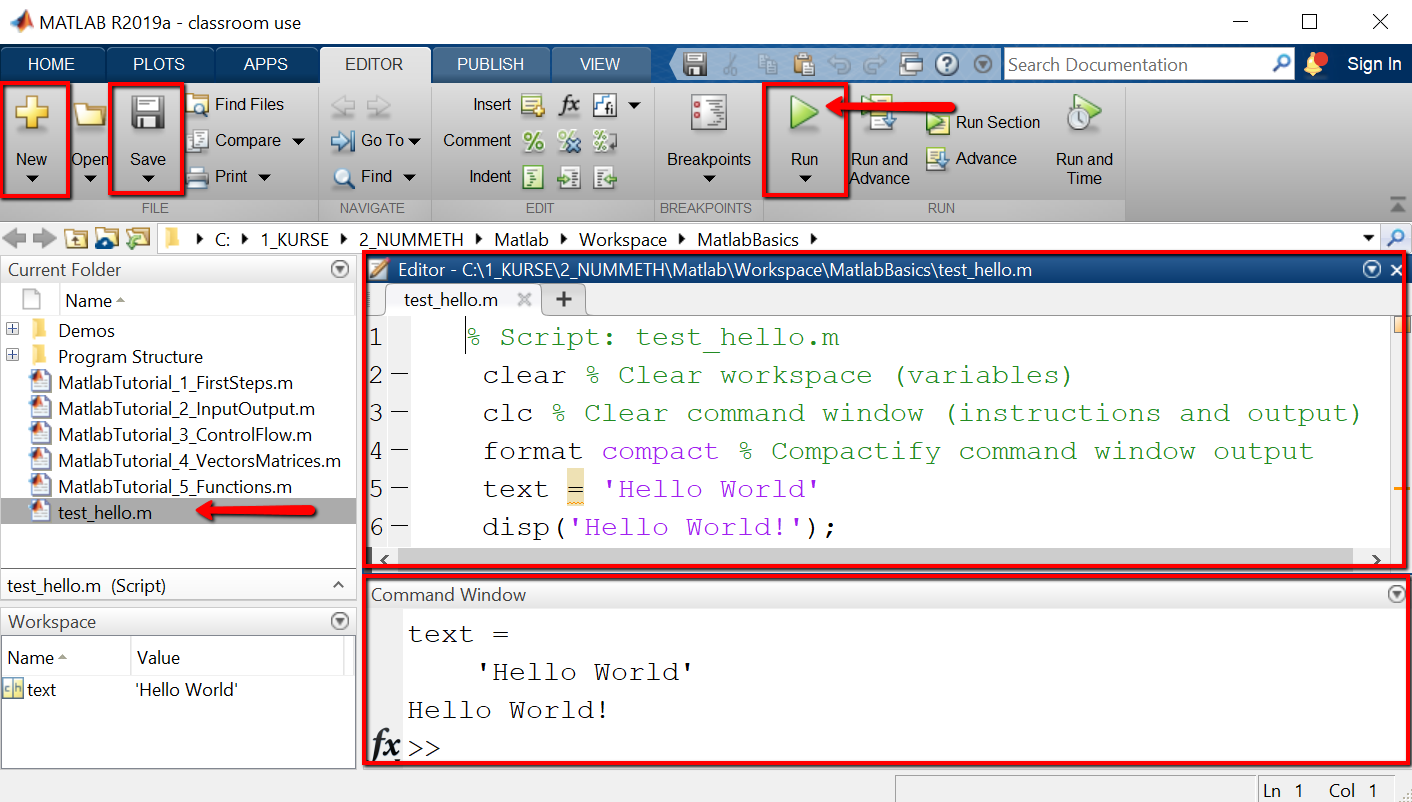Click the Insert Function fx icon
The width and height of the screenshot is (1412, 802).
click(569, 104)
